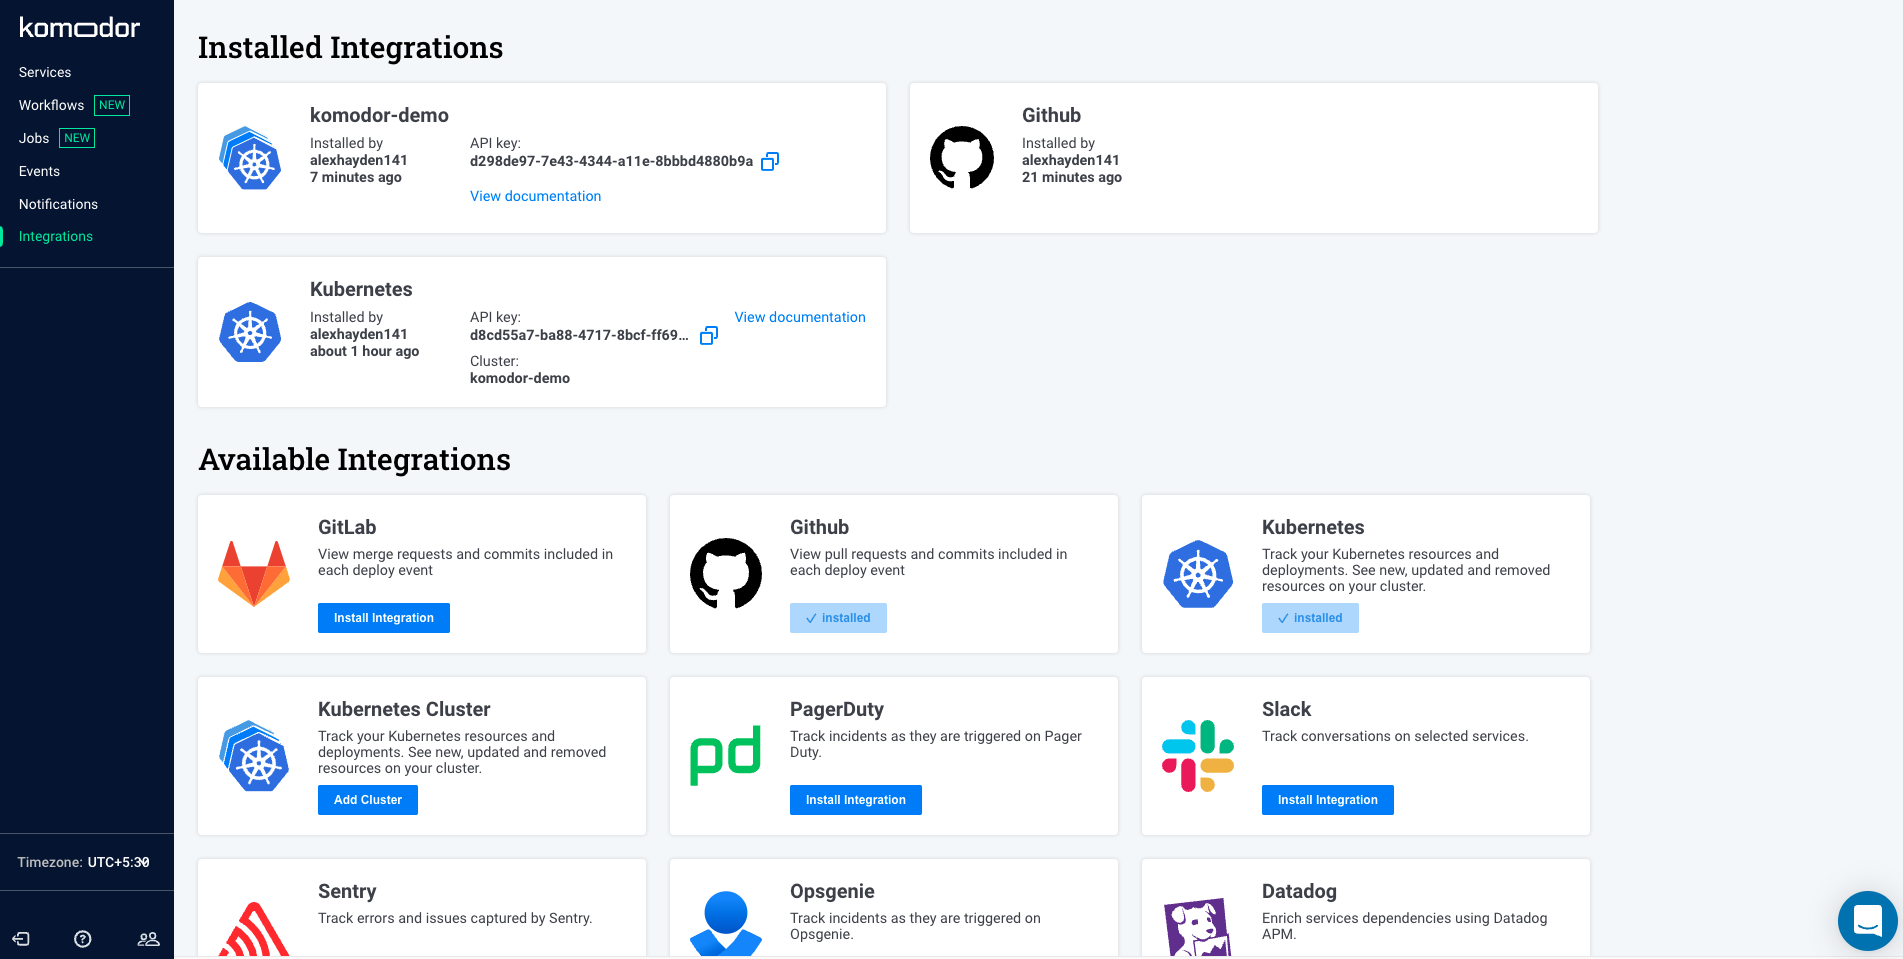This screenshot has height=959, width=1903.
Task: Click the Available Integrations heading
Action: (x=355, y=459)
